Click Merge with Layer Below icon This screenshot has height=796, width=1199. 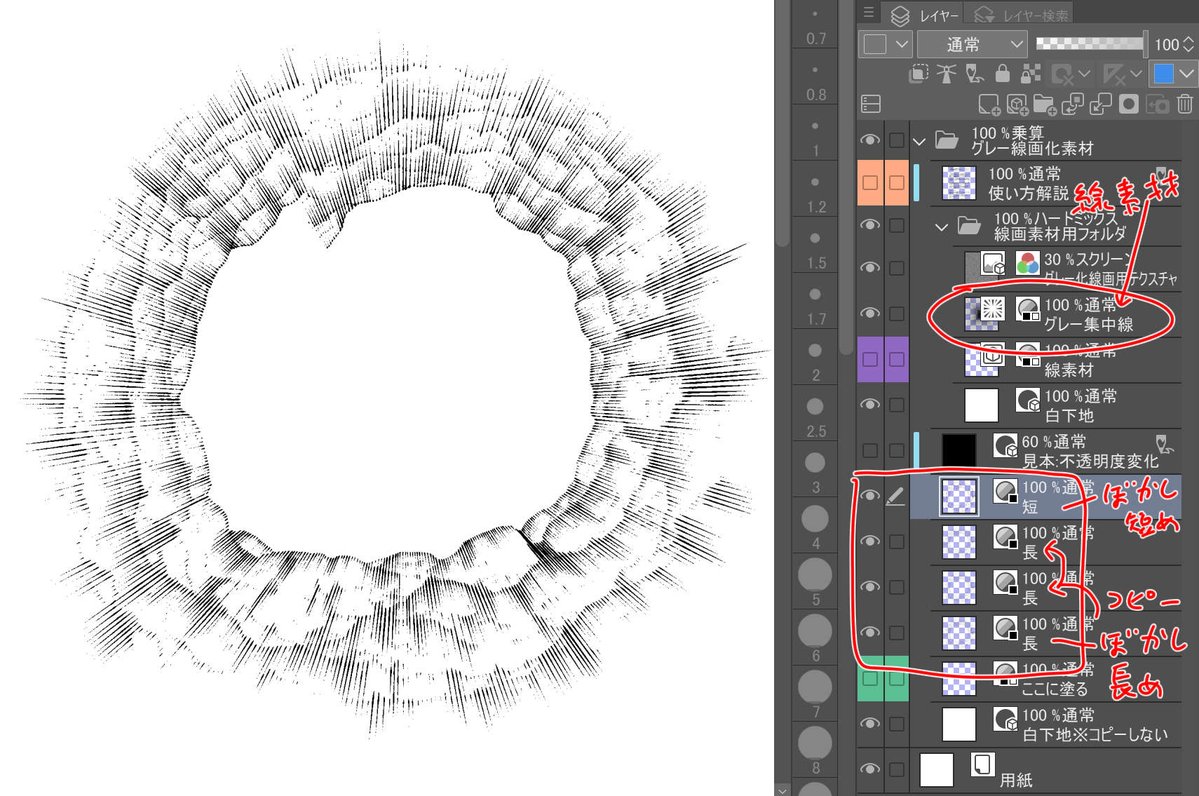[1100, 104]
